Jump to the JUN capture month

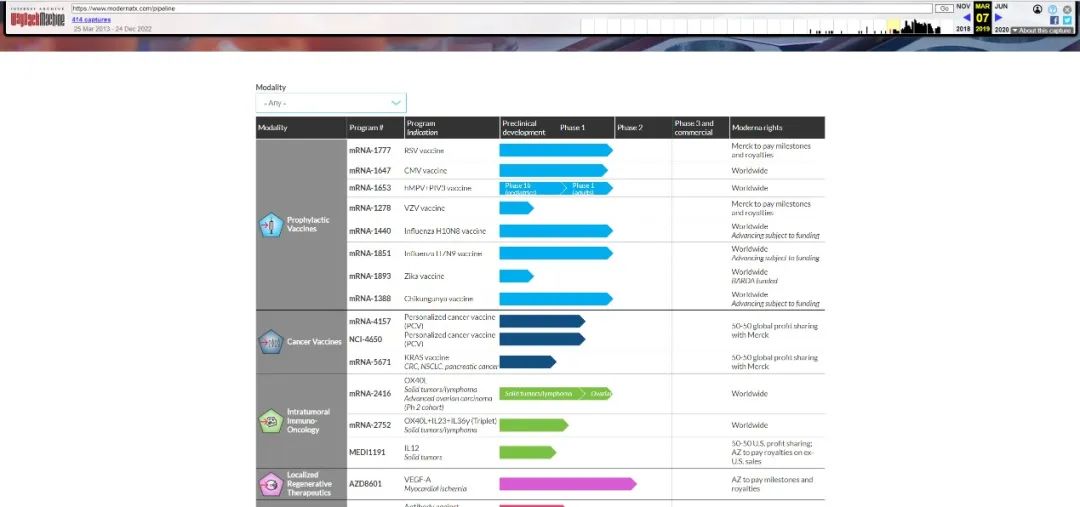(x=1001, y=6)
